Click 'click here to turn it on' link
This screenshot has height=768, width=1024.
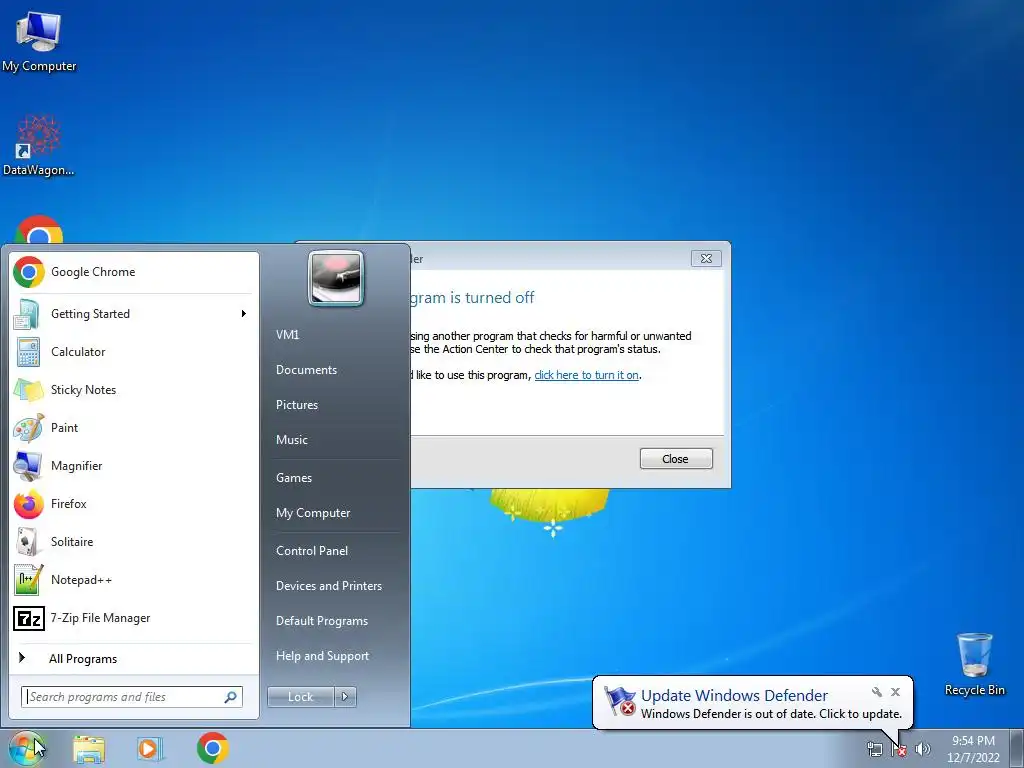pyautogui.click(x=586, y=376)
